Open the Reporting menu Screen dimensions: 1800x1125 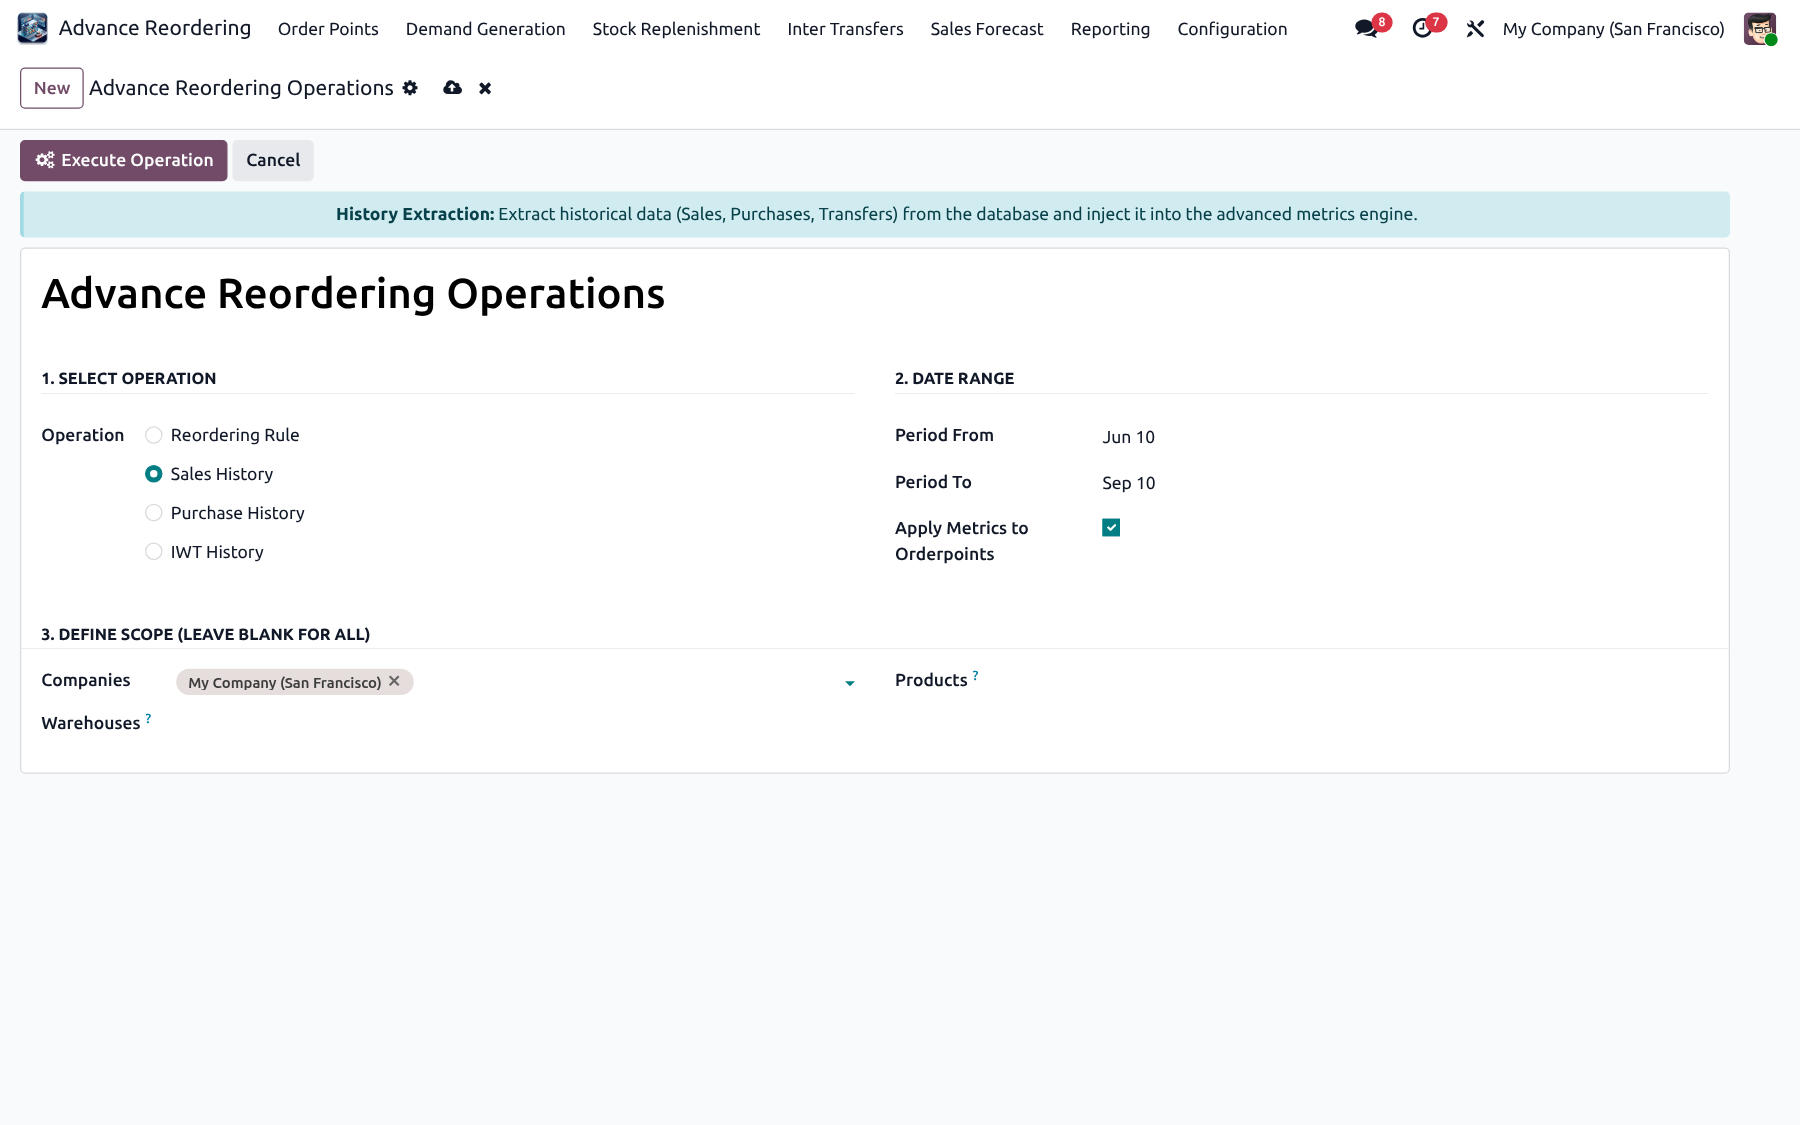[x=1110, y=29]
